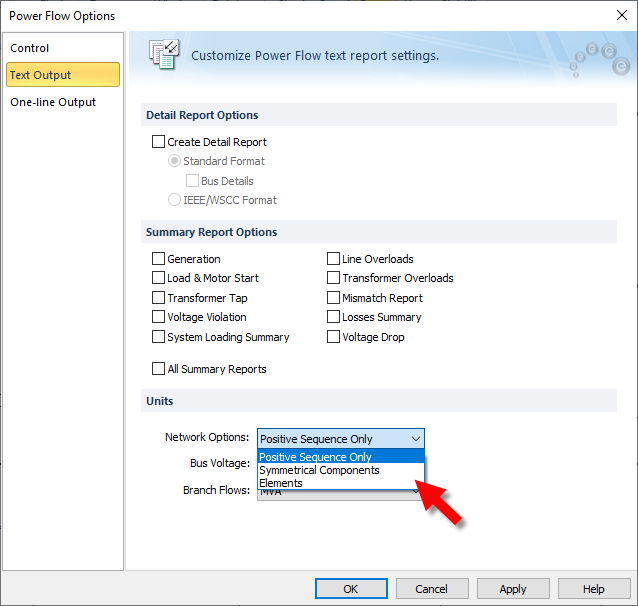Select the Text Output page
This screenshot has height=606, width=638.
41,75
